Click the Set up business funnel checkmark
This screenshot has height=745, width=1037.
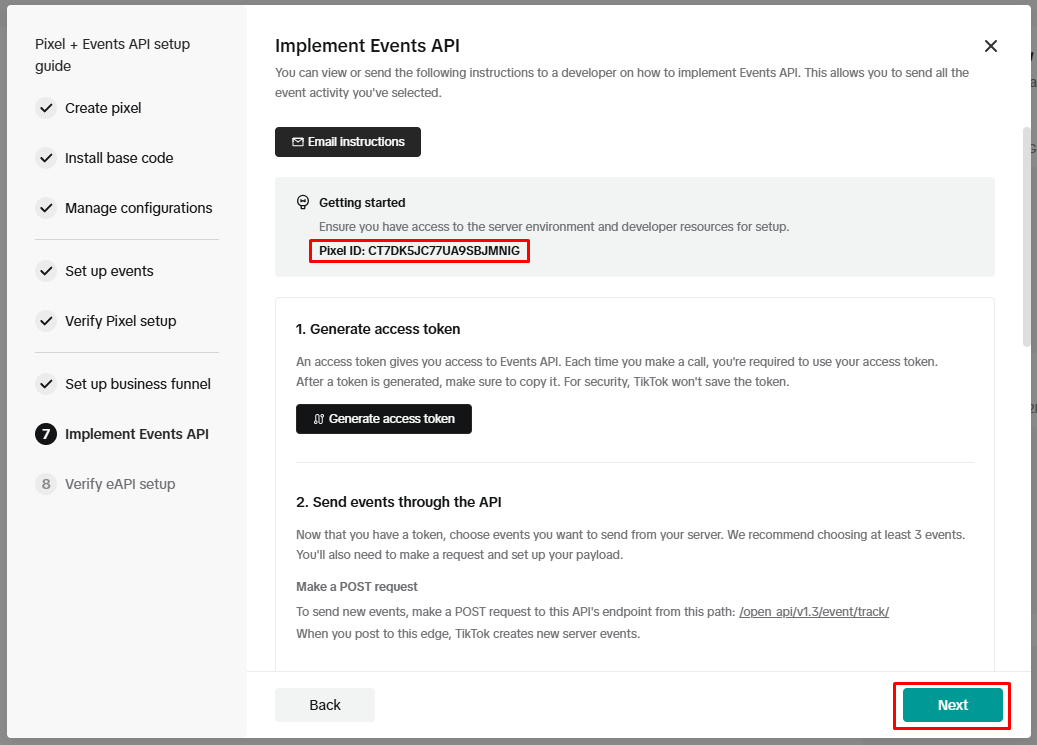tap(46, 384)
